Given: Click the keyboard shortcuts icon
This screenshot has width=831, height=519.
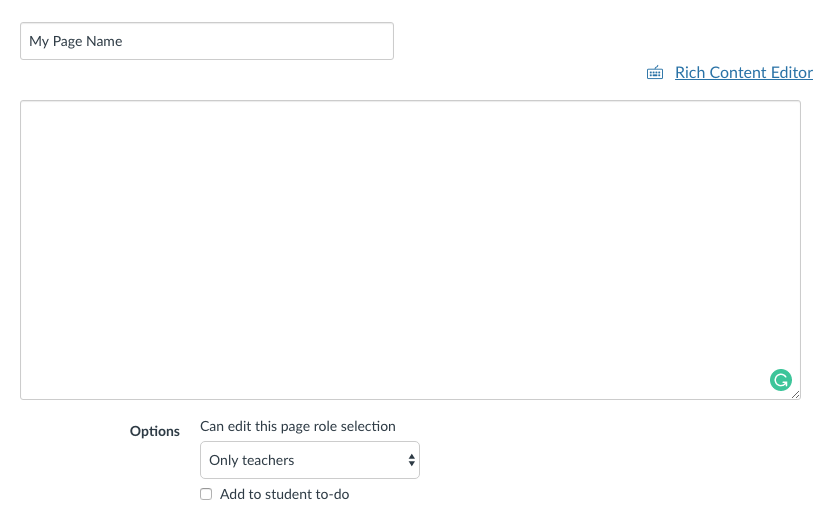Looking at the screenshot, I should (x=655, y=73).
